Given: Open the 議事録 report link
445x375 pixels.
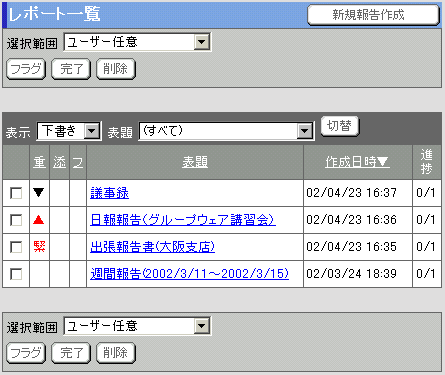Looking at the screenshot, I should point(109,193).
